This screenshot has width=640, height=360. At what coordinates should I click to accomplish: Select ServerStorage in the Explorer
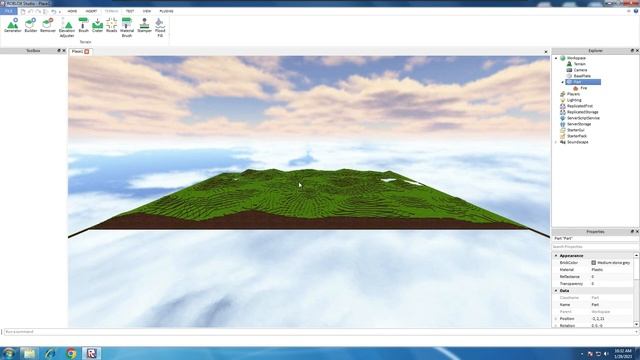pos(579,124)
